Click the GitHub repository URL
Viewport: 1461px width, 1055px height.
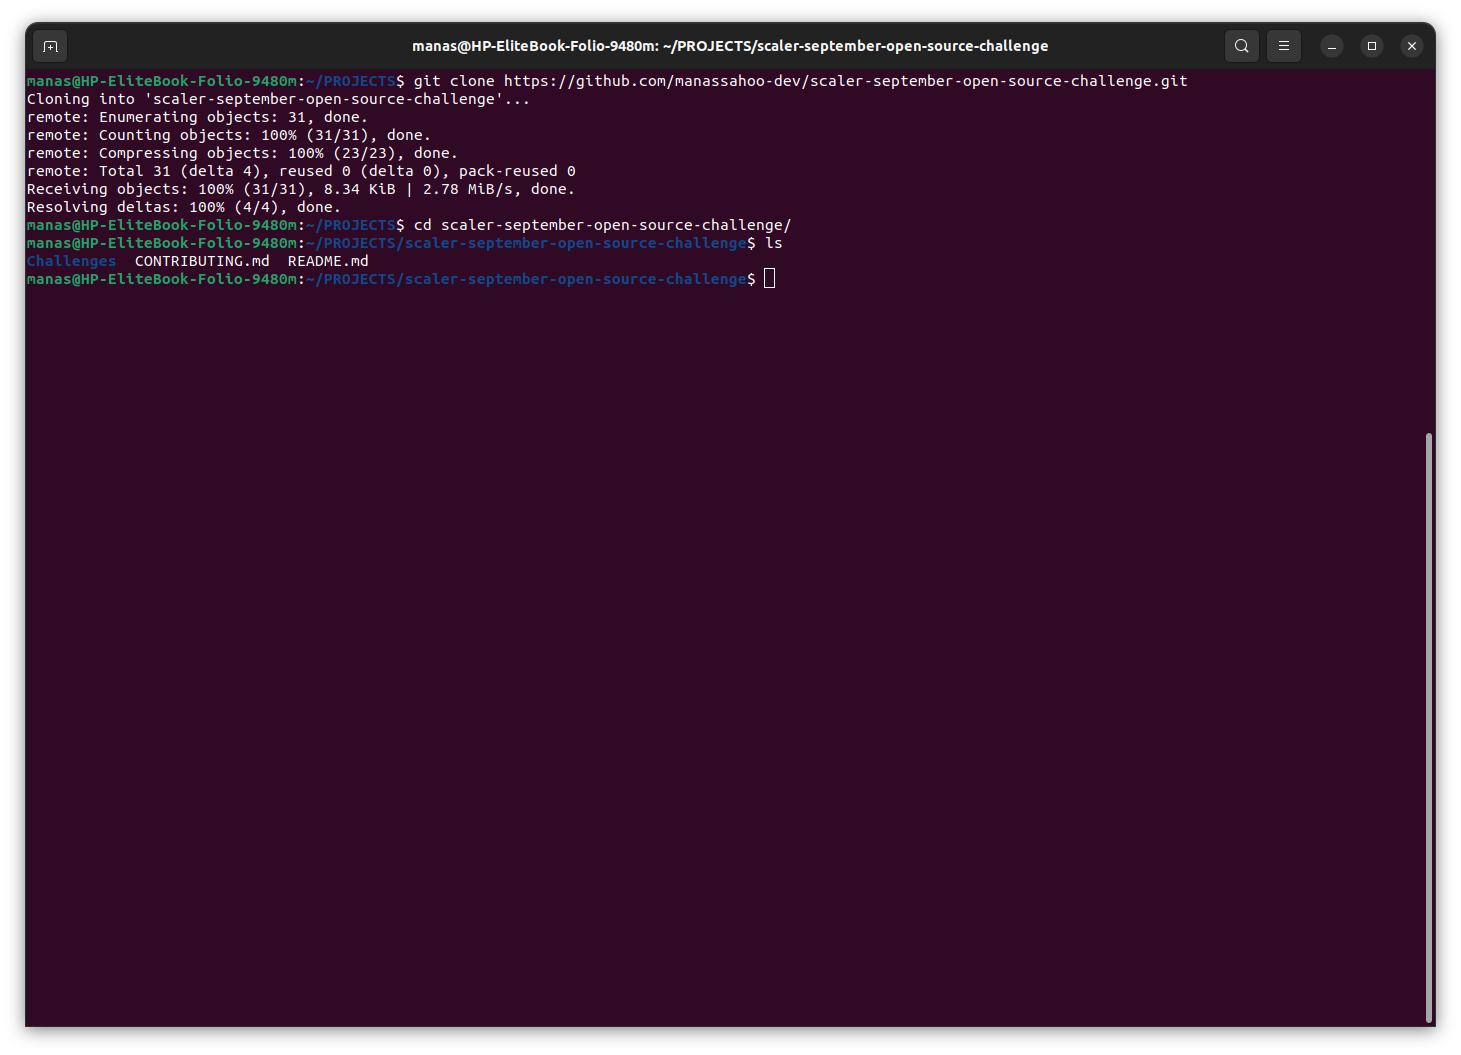pyautogui.click(x=845, y=80)
